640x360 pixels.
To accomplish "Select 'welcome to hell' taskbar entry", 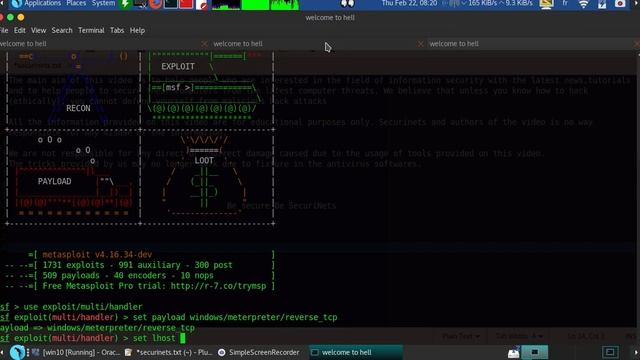I will click(356, 352).
